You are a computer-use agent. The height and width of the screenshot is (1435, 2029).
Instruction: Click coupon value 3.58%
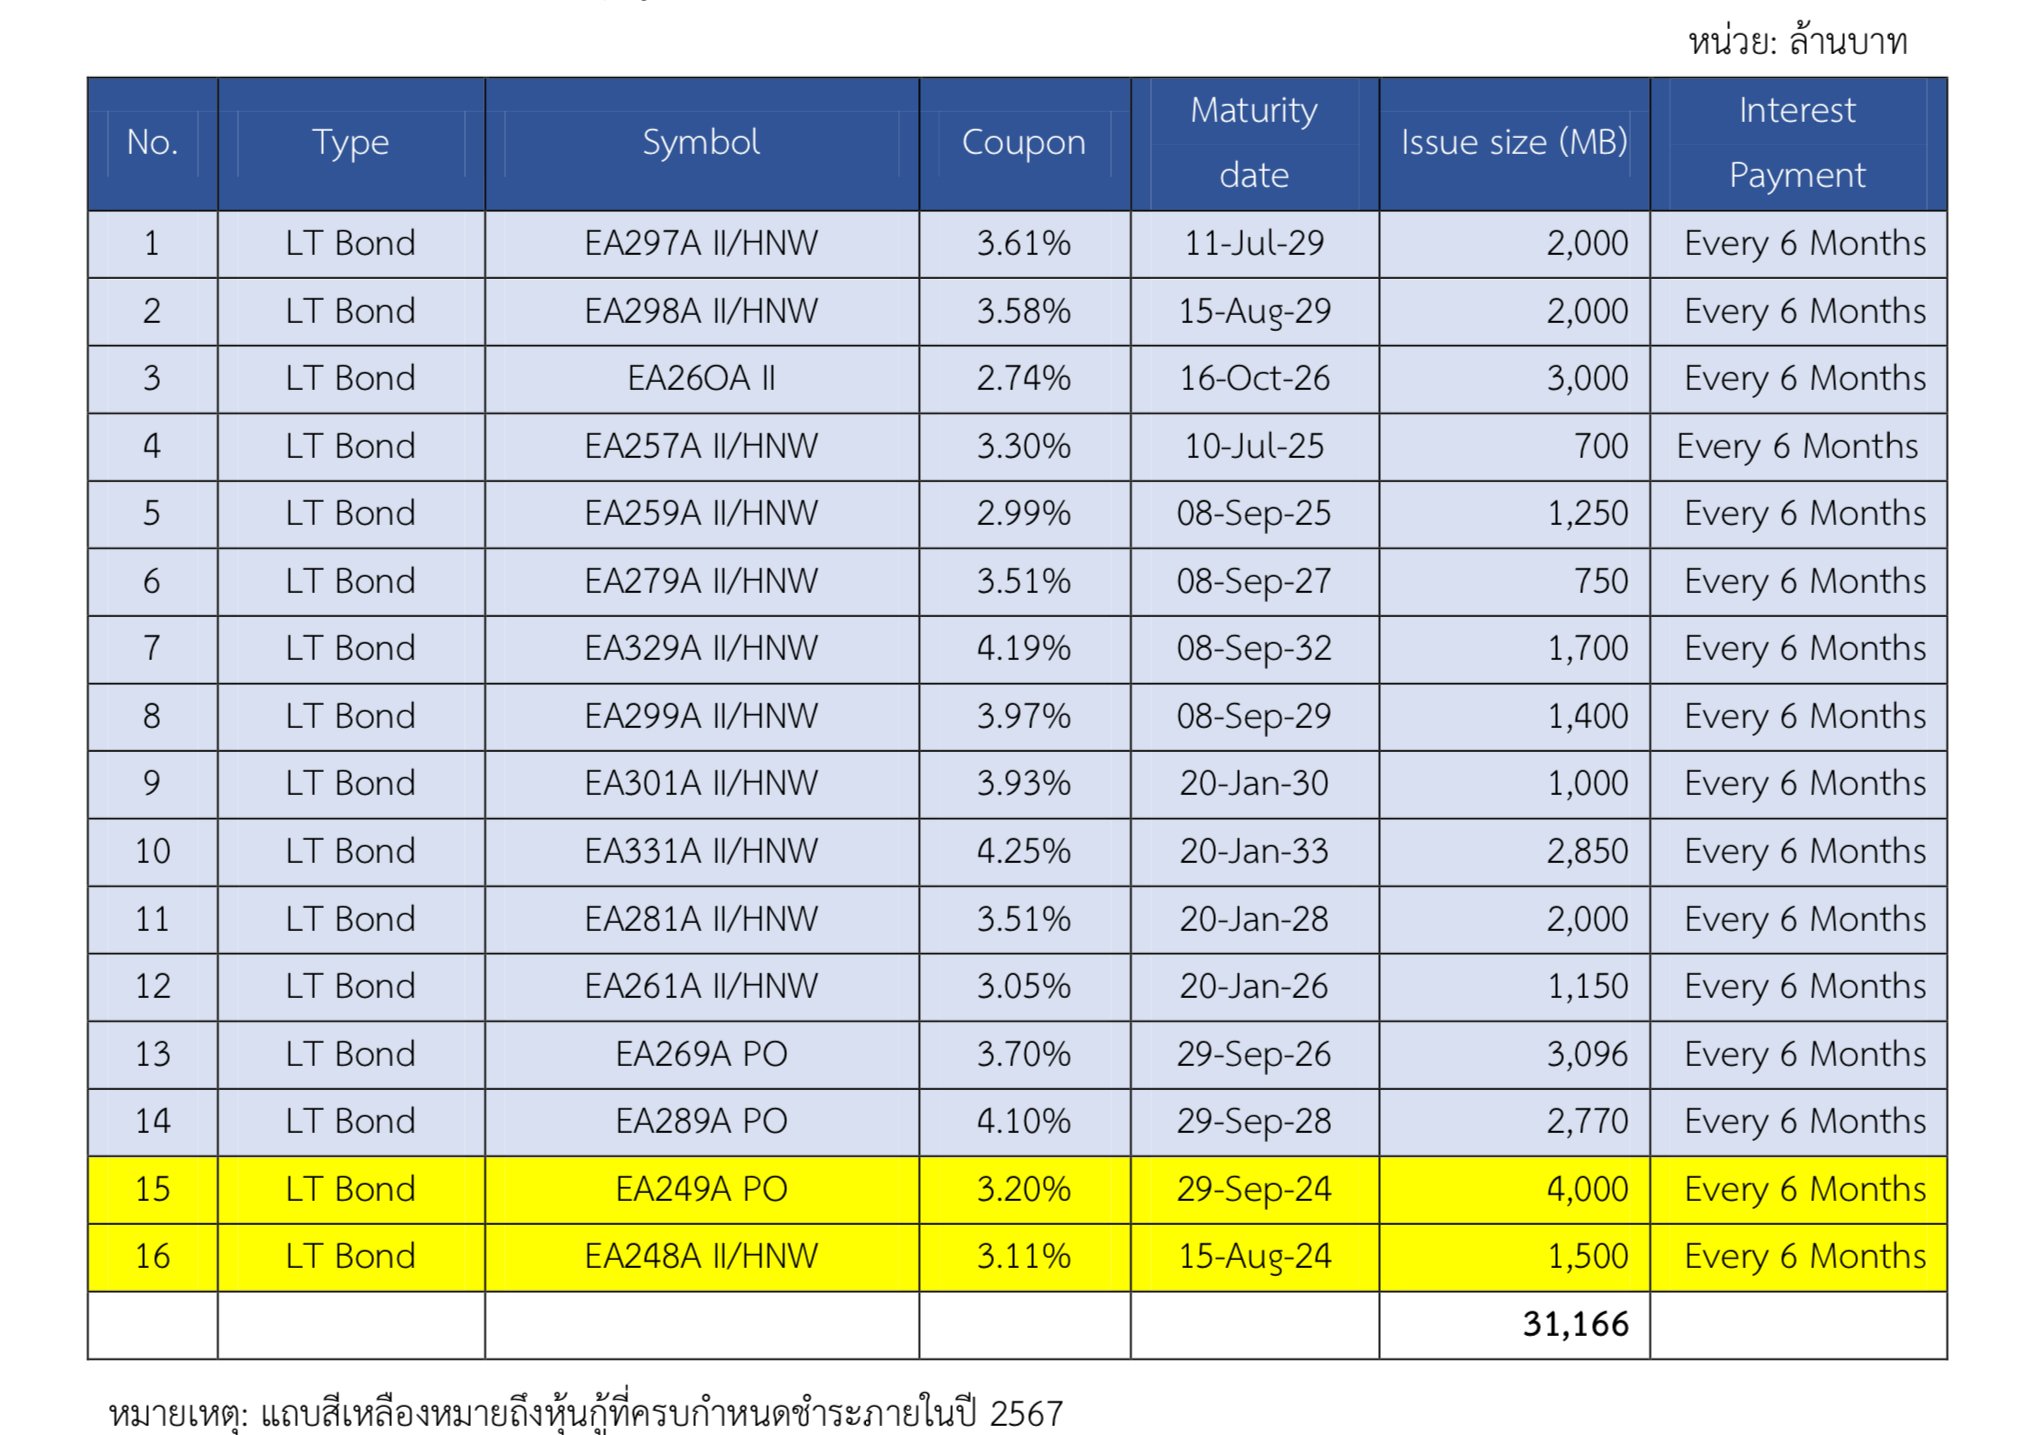[x=1024, y=312]
